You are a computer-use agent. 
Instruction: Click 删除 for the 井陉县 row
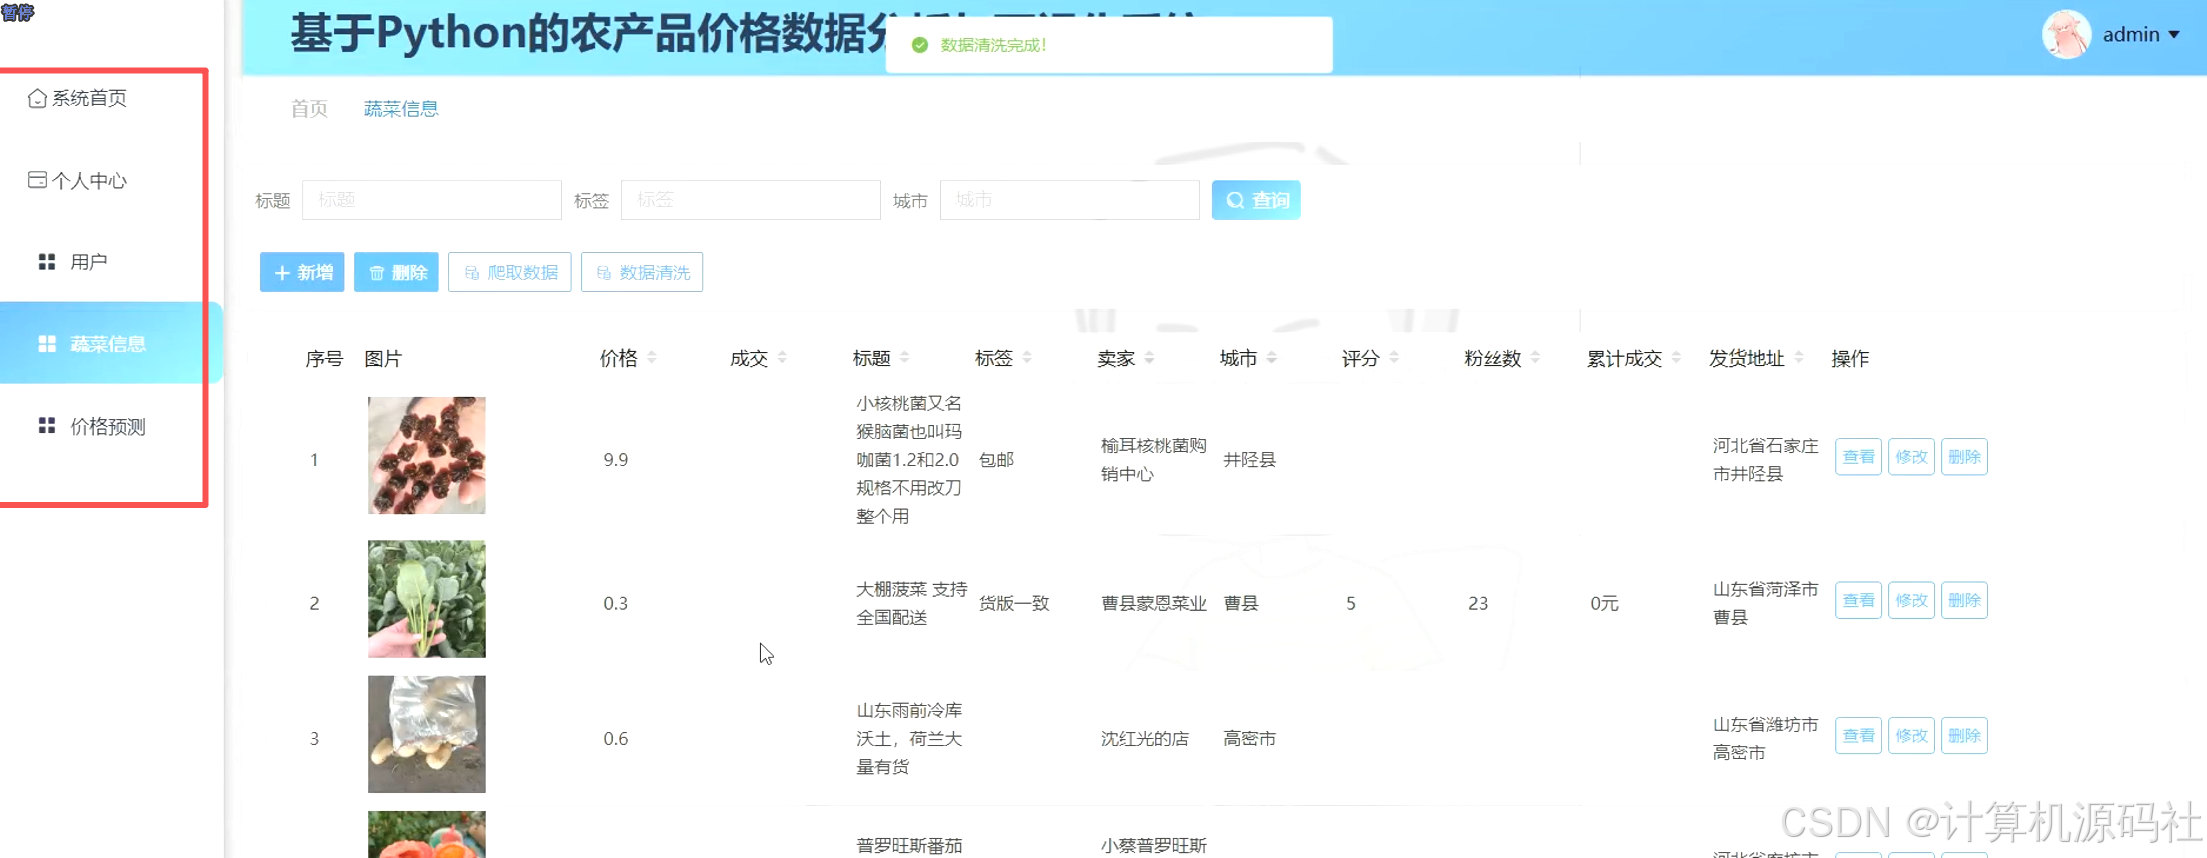1964,457
